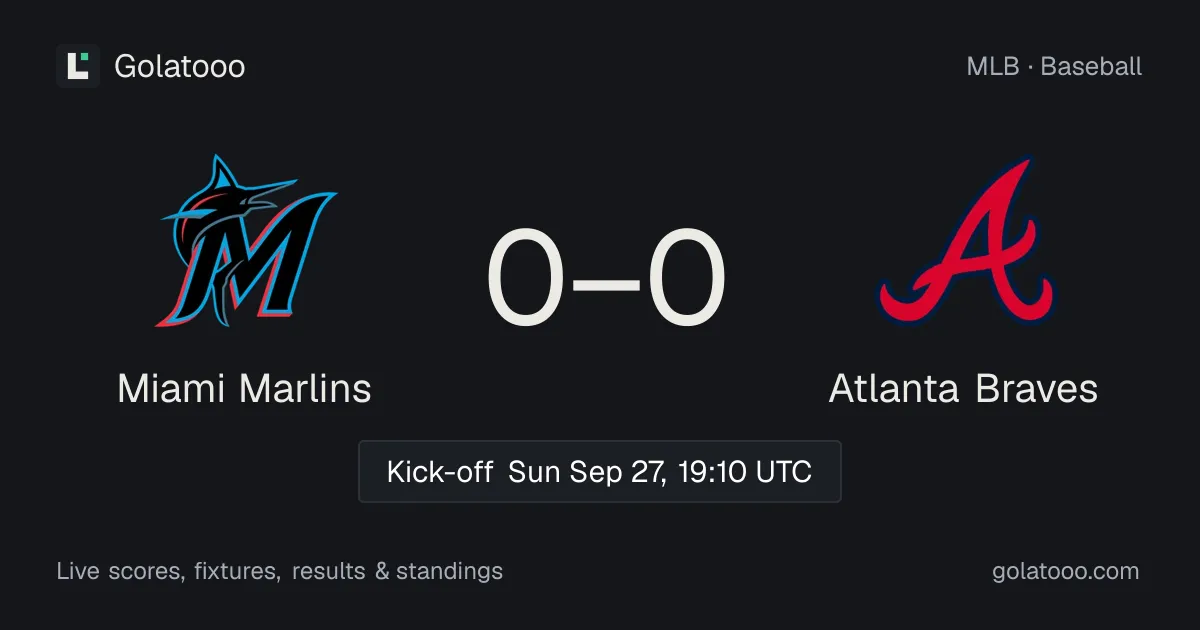This screenshot has width=1200, height=630.
Task: Click the fixtures word in the footer
Action: point(235,571)
